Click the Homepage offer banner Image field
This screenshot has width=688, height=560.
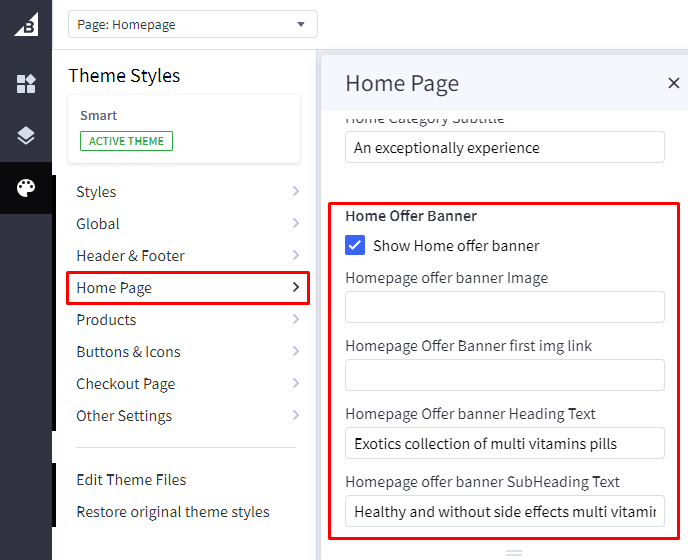(x=504, y=307)
